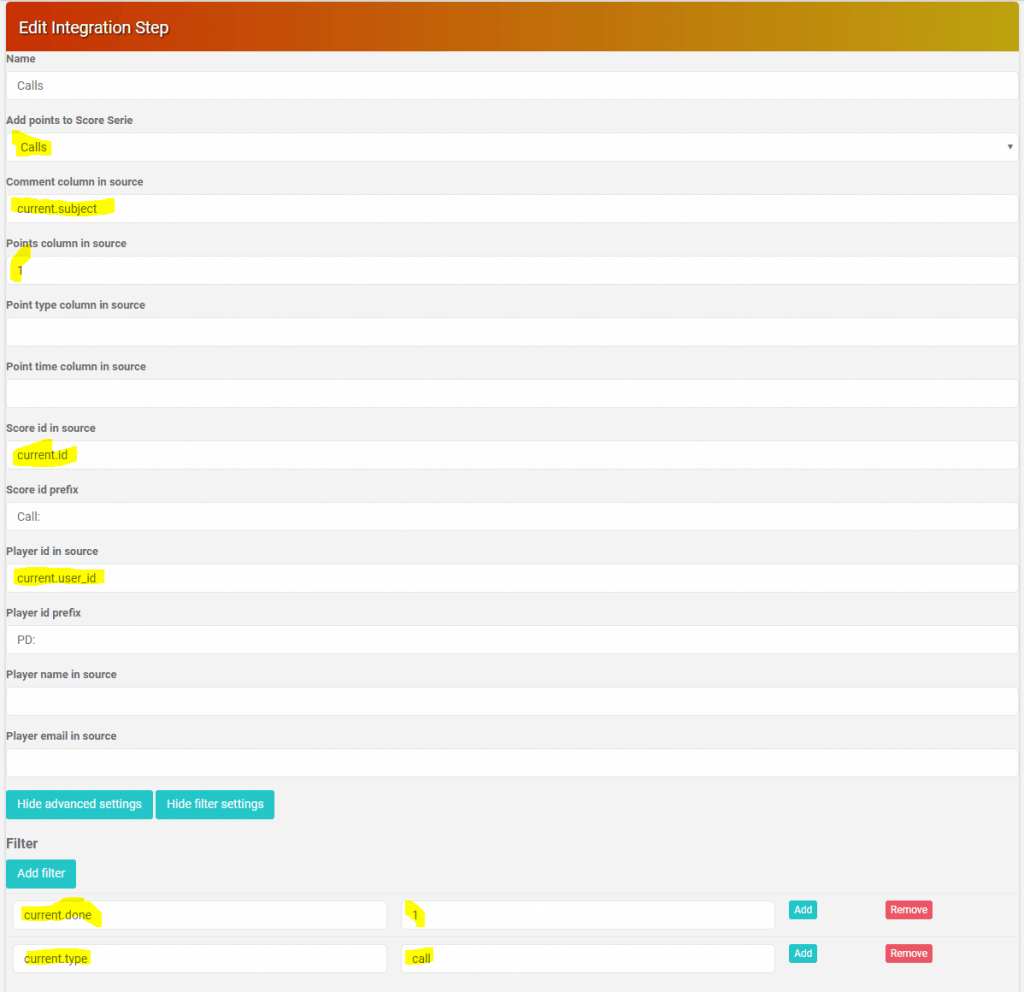Focus the Comment column in source field
The width and height of the screenshot is (1024, 992).
coord(512,208)
